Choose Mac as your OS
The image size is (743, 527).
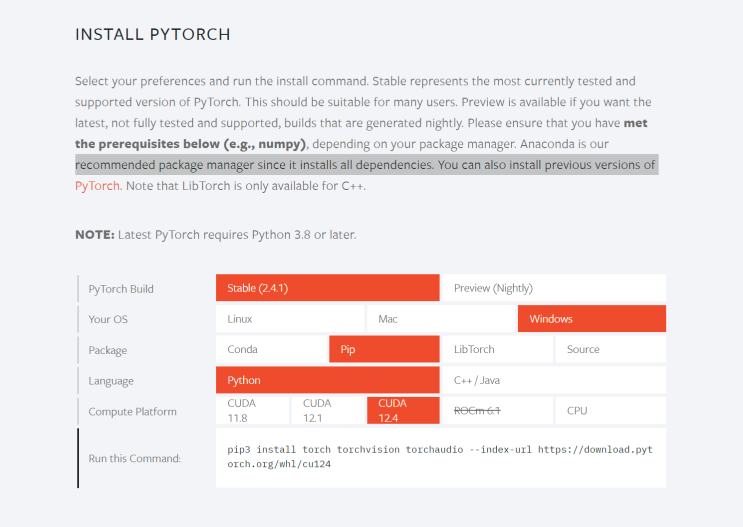[440, 319]
